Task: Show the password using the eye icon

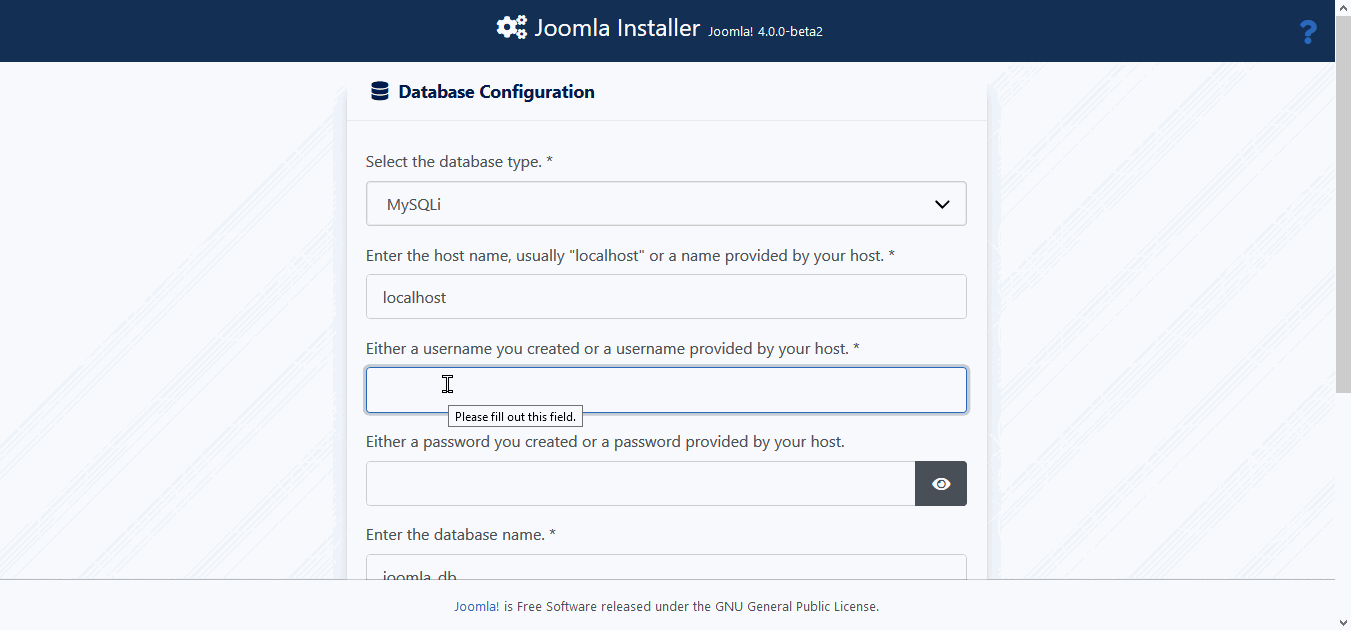Action: tap(941, 484)
